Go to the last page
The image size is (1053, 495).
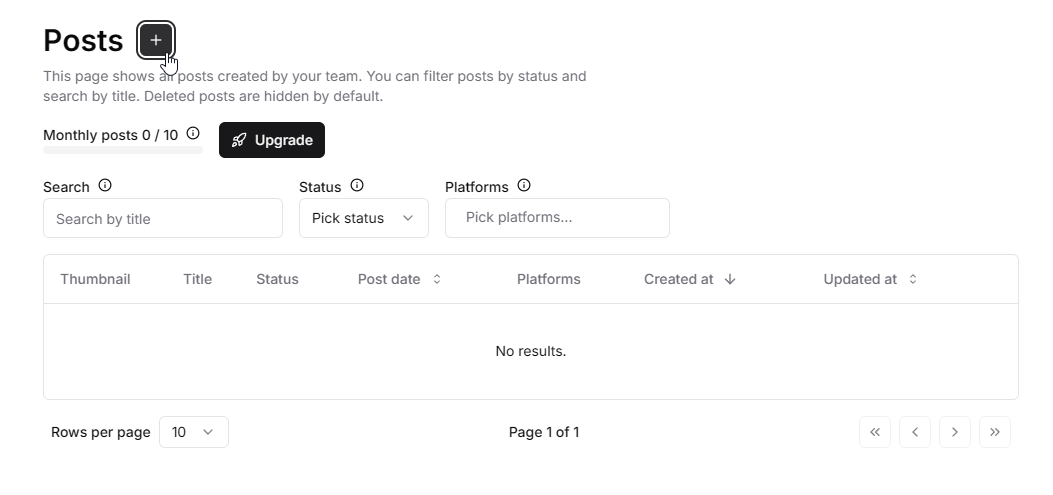pyautogui.click(x=995, y=433)
